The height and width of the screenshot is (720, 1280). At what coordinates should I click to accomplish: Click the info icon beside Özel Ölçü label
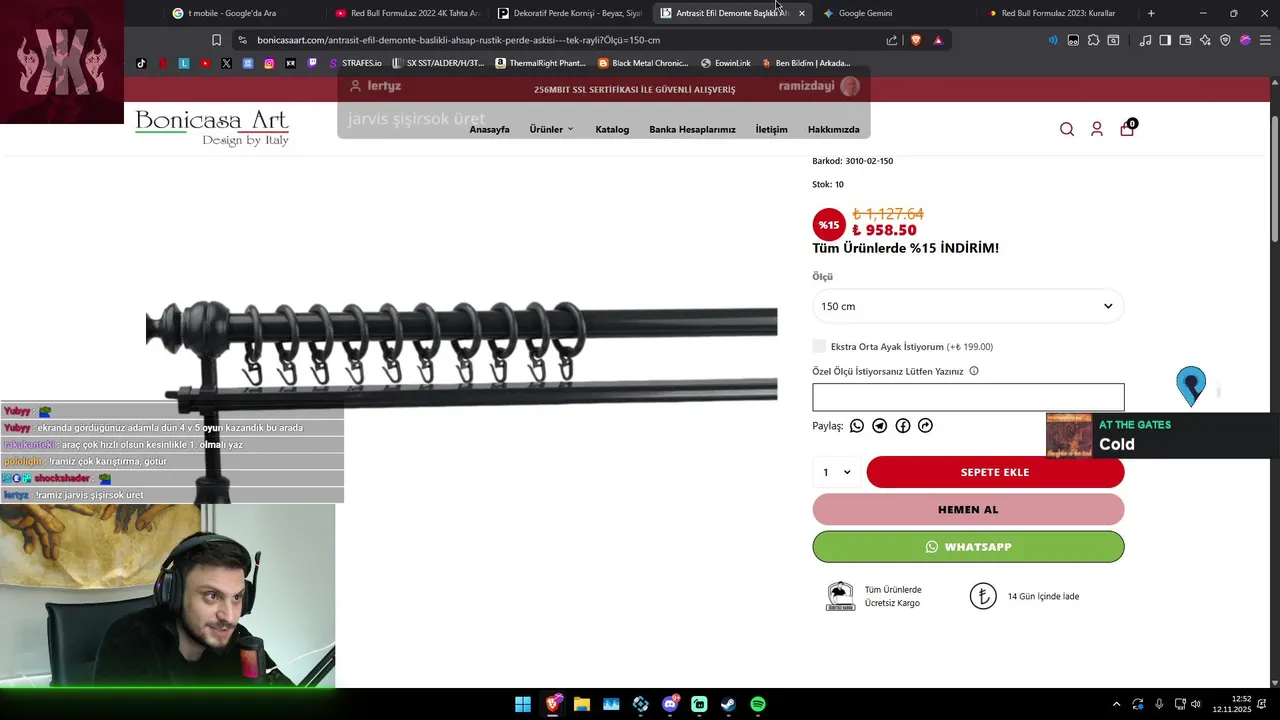(974, 371)
